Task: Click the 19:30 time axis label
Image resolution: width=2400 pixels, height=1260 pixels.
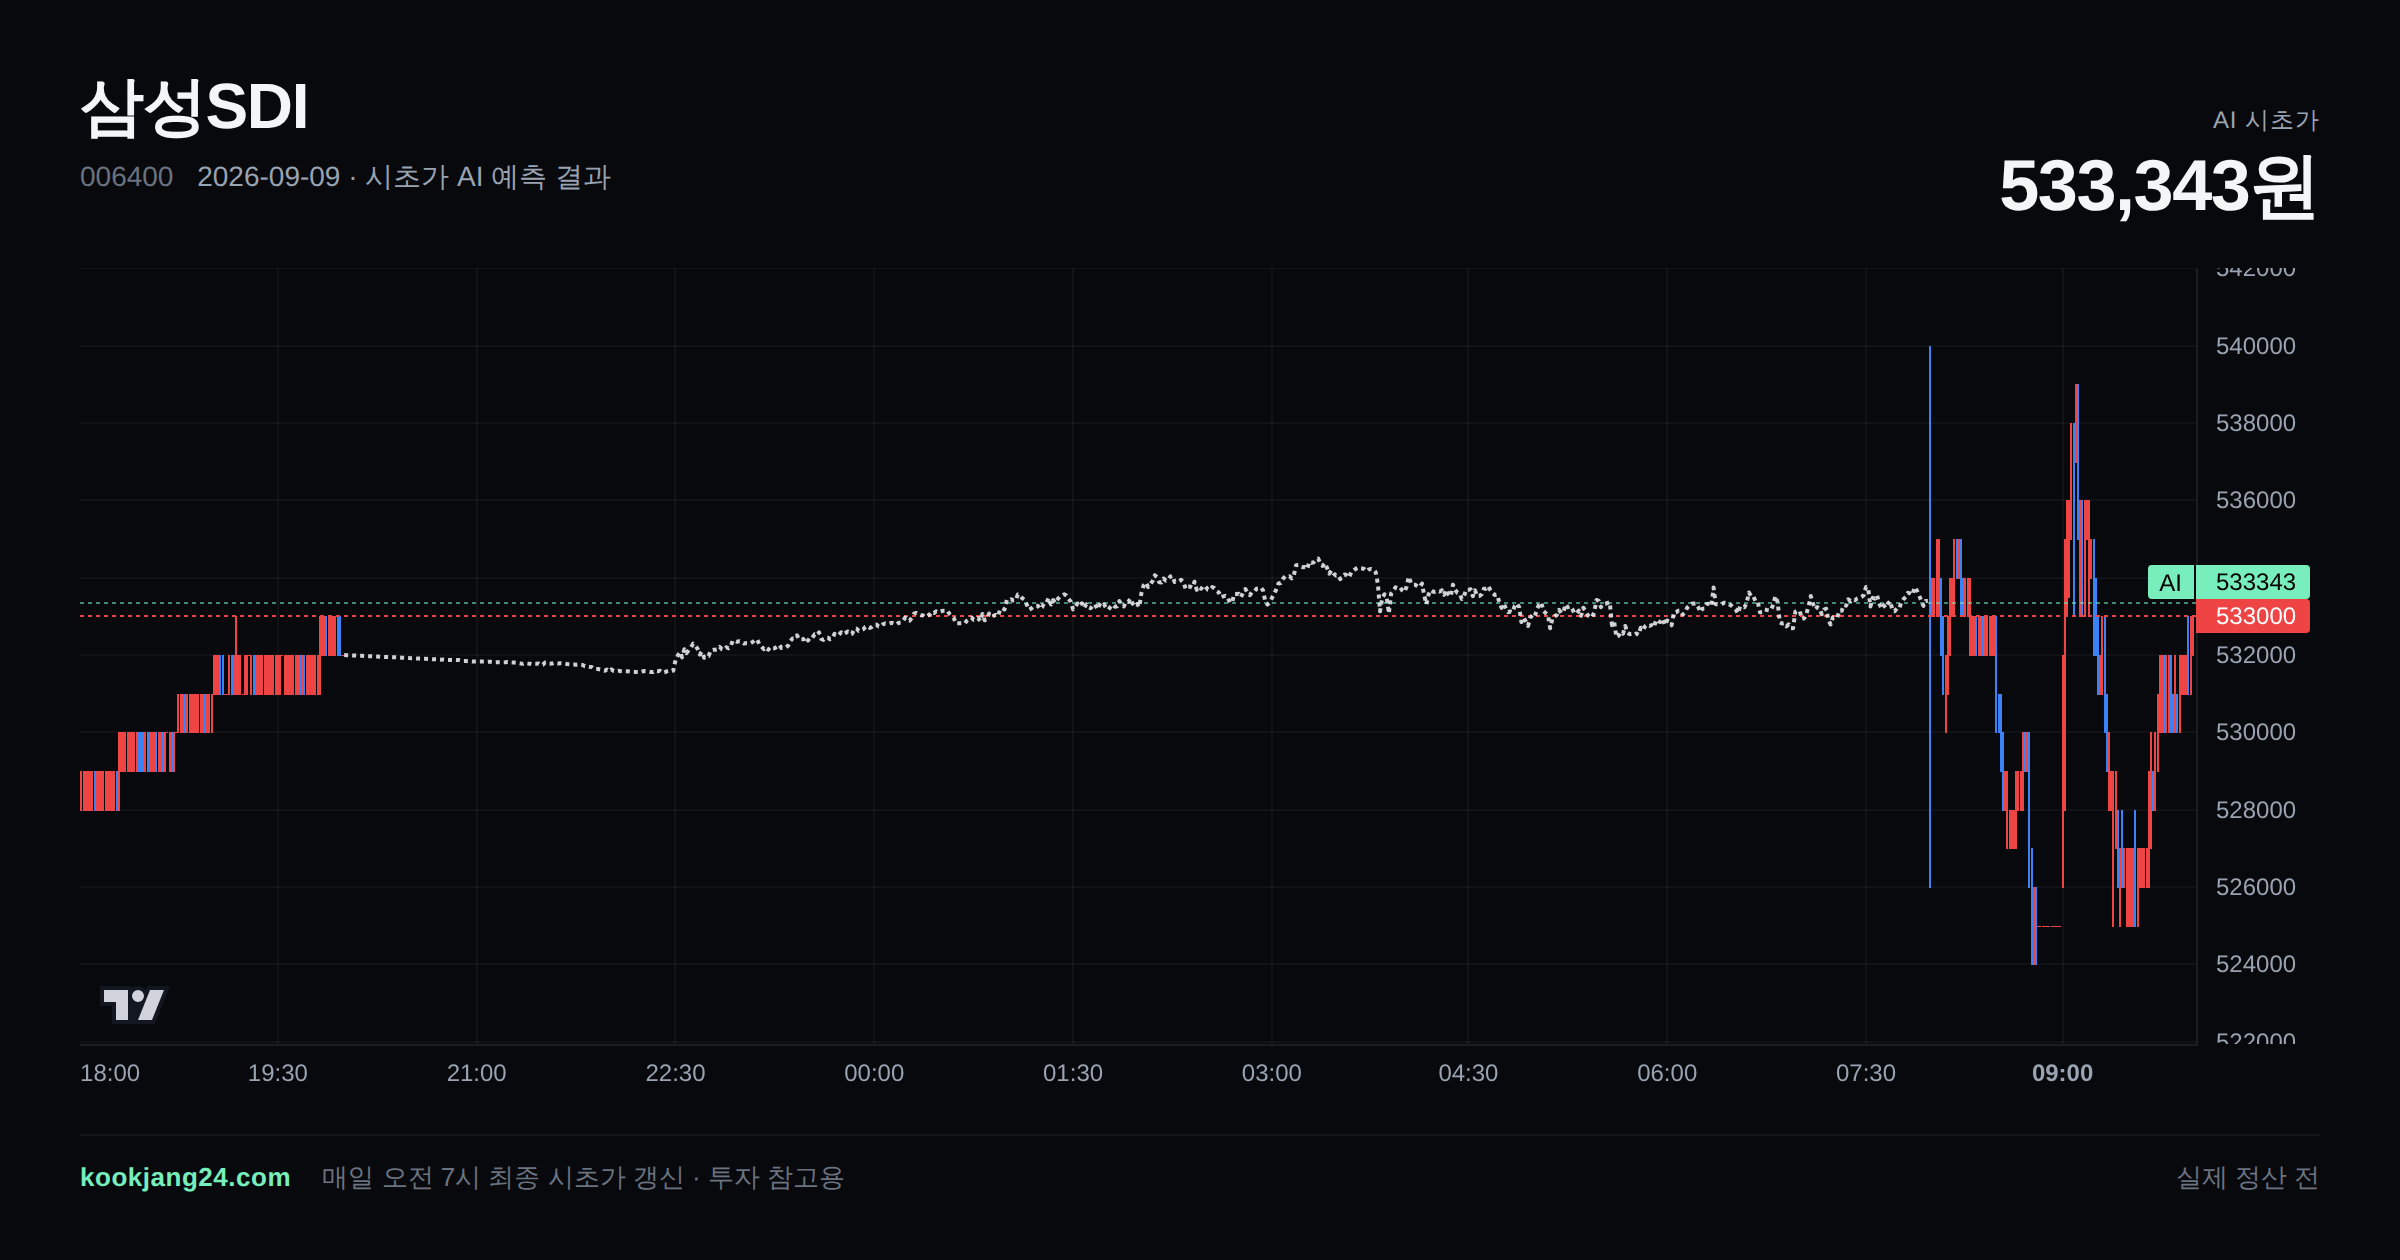Action: point(277,1073)
